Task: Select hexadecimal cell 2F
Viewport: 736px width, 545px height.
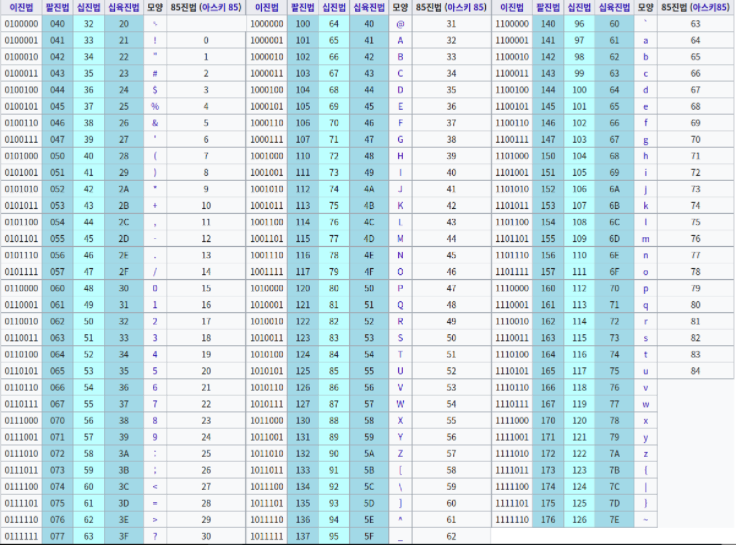Action: click(x=123, y=272)
